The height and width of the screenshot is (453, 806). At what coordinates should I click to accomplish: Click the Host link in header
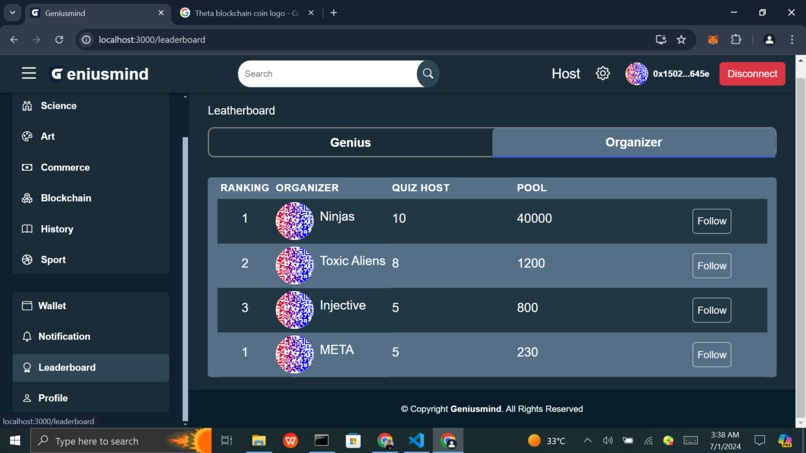point(565,74)
